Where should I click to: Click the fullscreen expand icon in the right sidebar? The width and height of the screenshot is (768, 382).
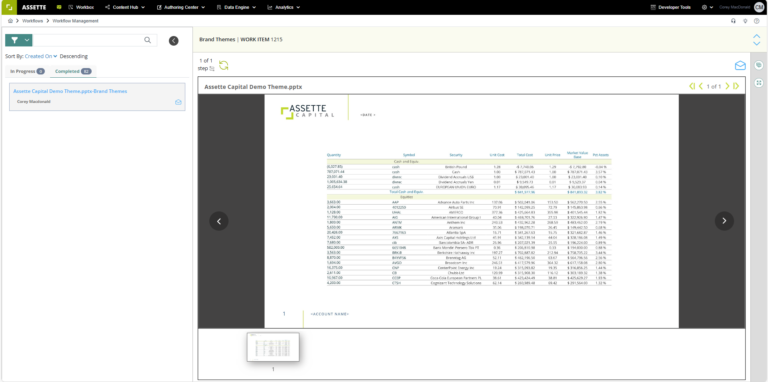tap(759, 83)
